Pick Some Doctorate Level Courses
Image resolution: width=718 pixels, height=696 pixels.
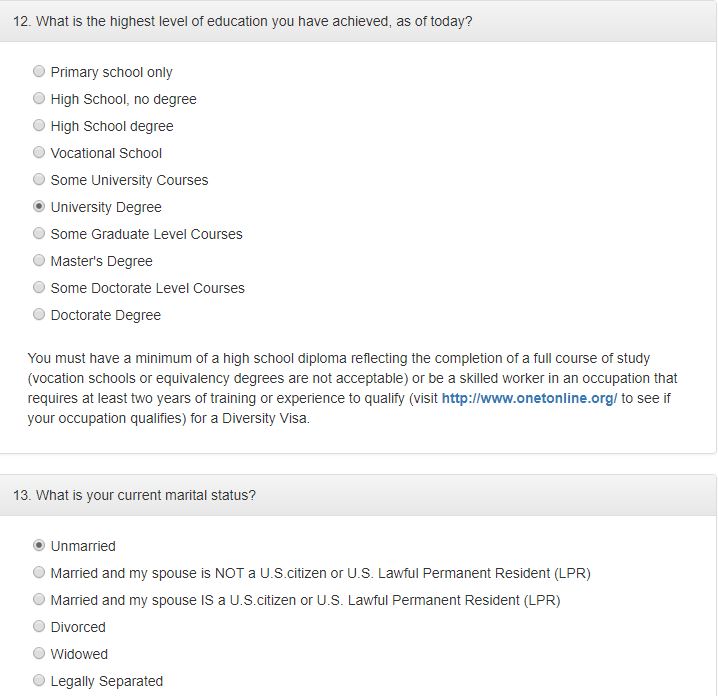(x=39, y=288)
